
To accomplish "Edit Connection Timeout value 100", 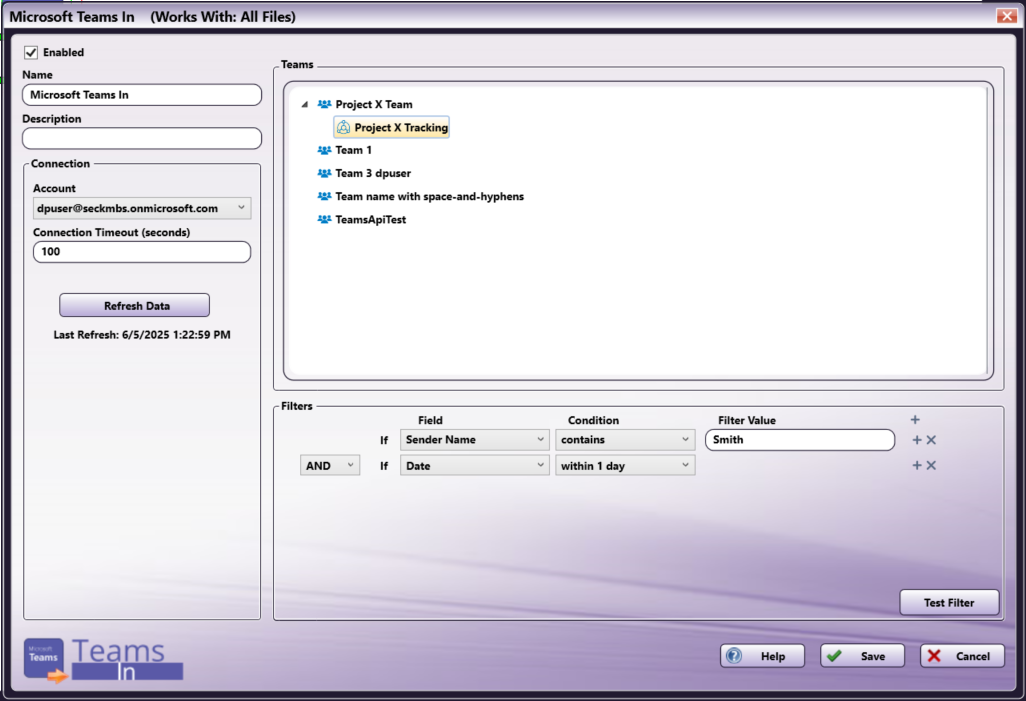I will (x=142, y=252).
